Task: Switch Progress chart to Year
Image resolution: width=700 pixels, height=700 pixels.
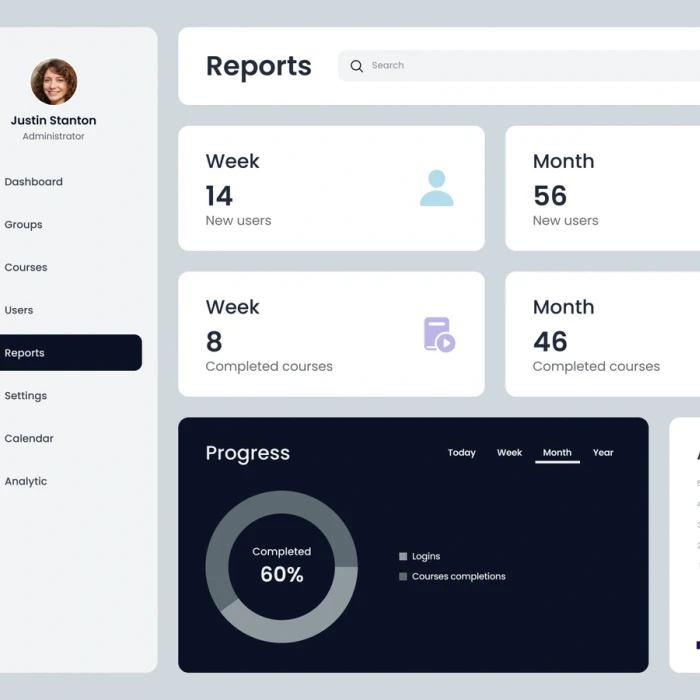Action: pos(603,453)
